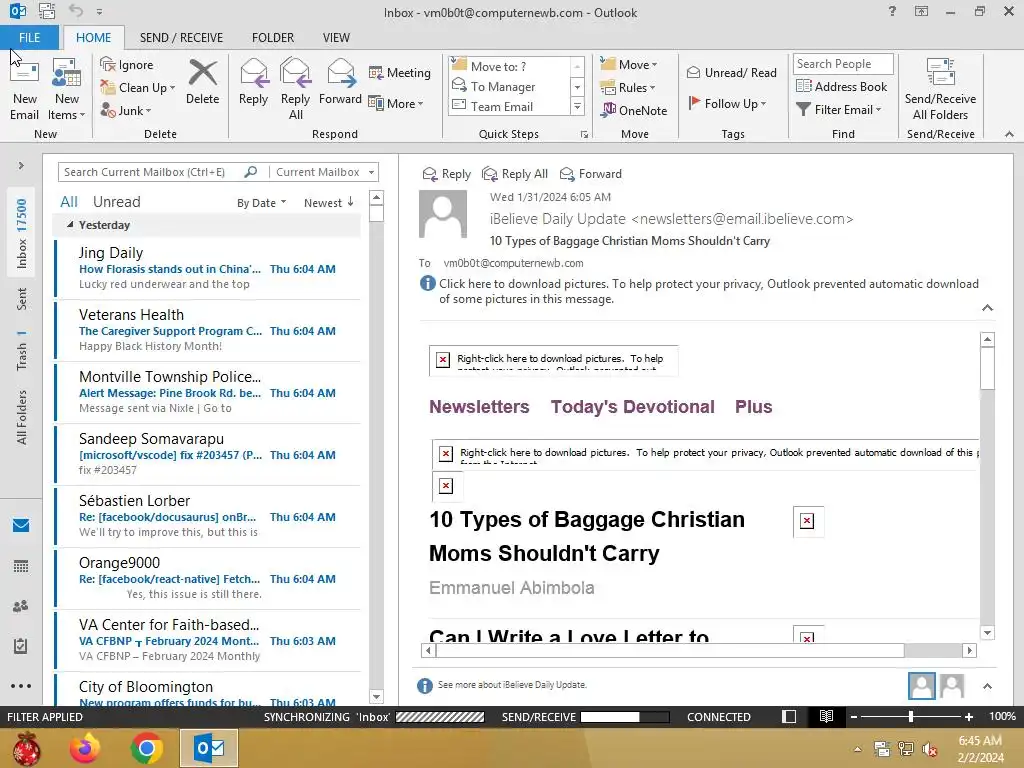Switch to the FOLDER tab
1024x768 pixels.
coord(273,37)
